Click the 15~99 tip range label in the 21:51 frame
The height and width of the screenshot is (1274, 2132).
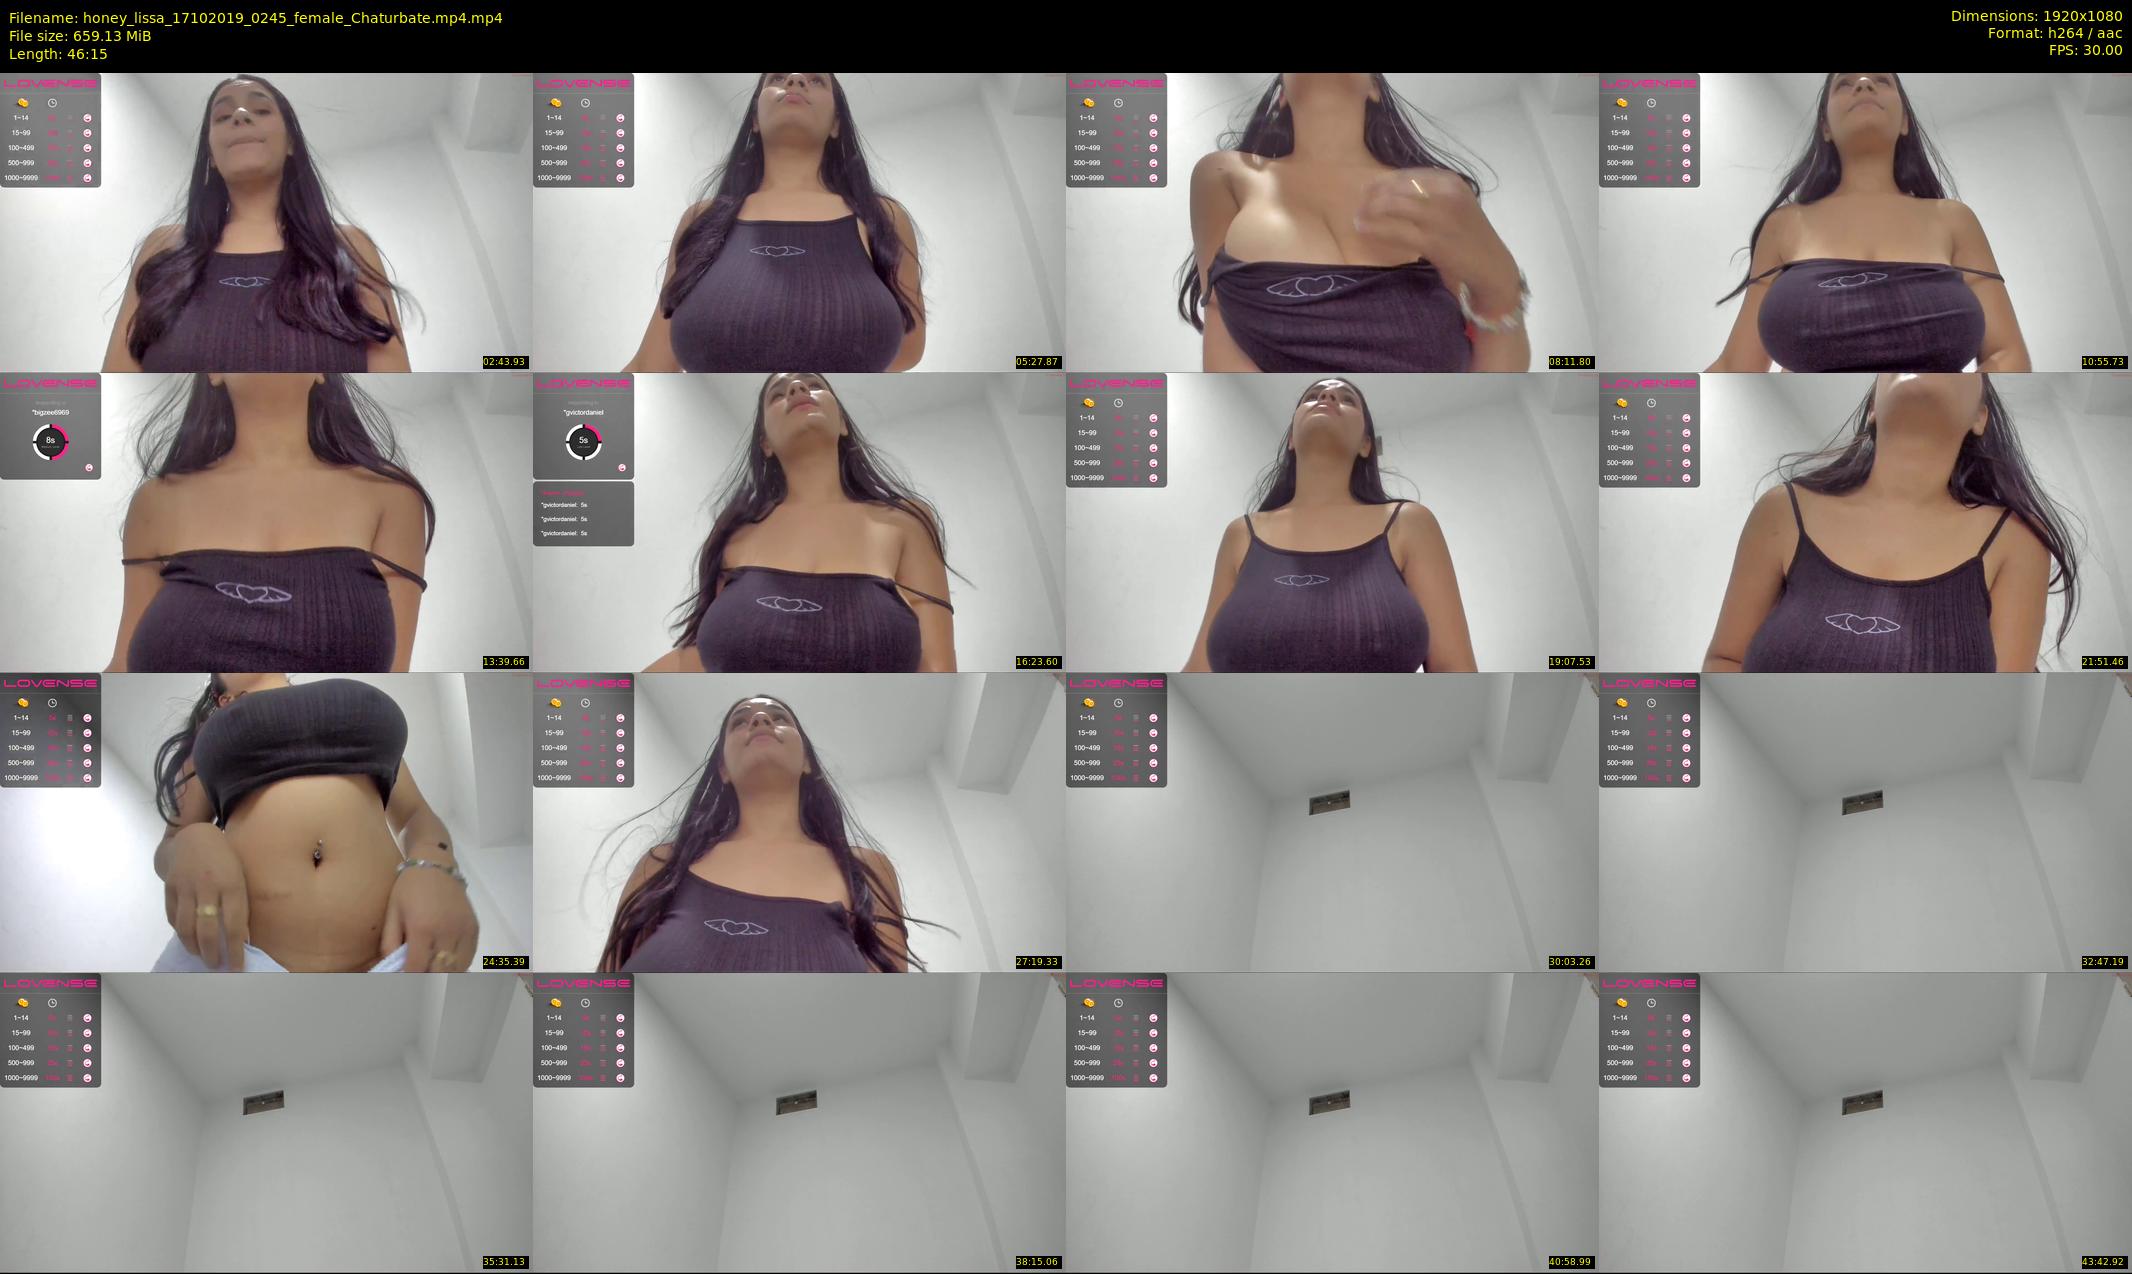(x=1621, y=433)
